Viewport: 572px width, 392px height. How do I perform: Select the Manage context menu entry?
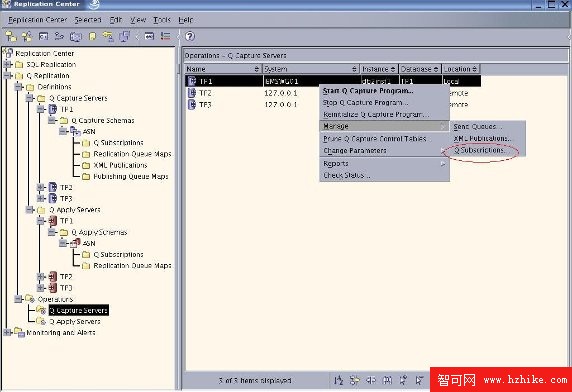click(x=384, y=126)
